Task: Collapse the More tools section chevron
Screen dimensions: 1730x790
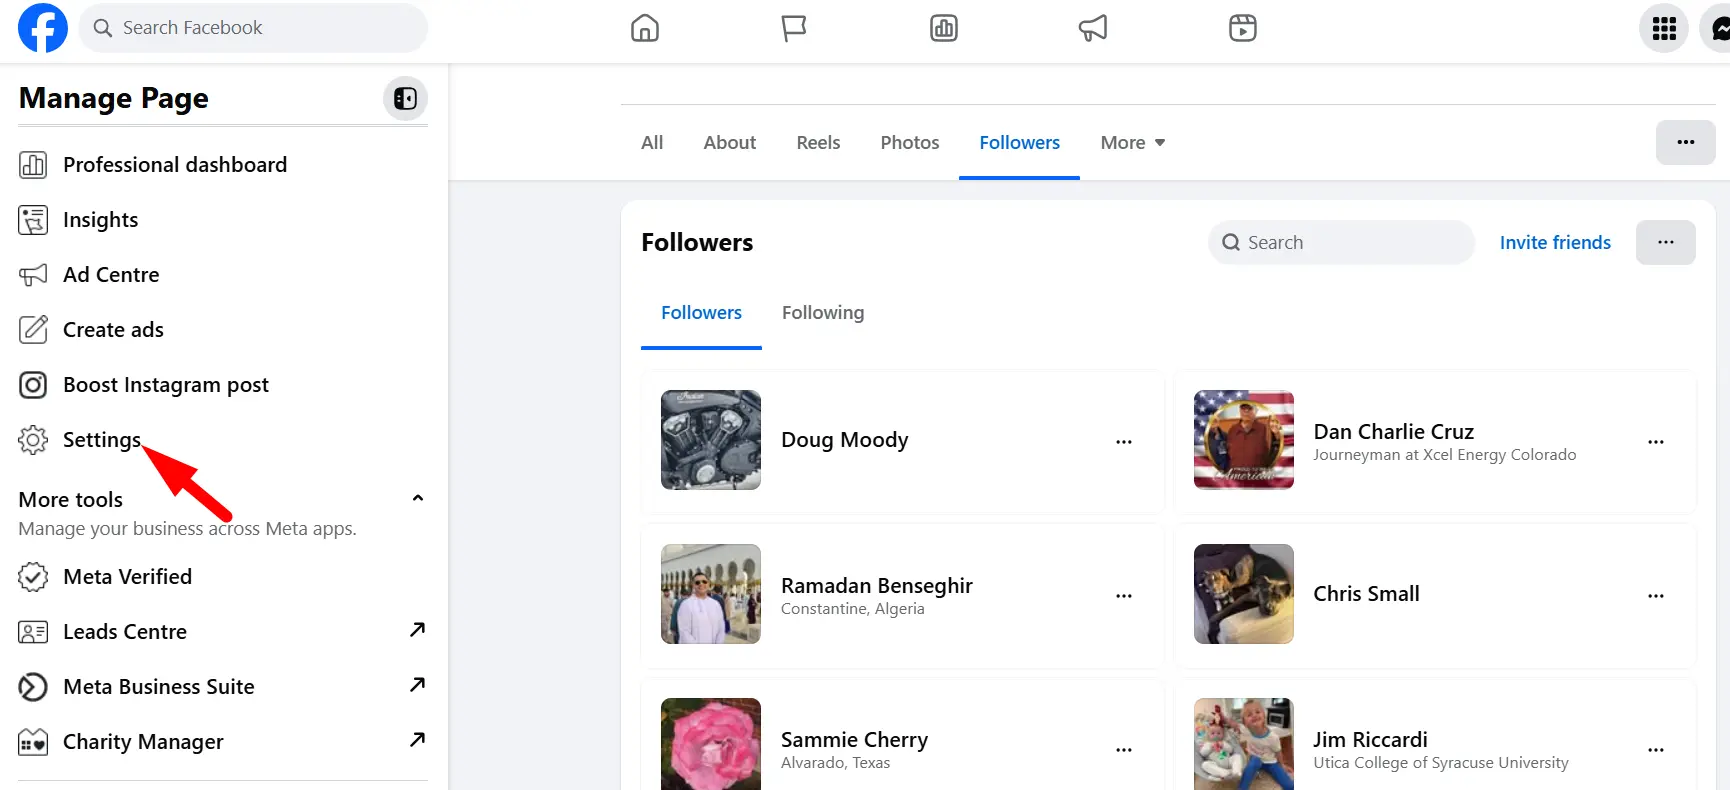Action: [418, 498]
